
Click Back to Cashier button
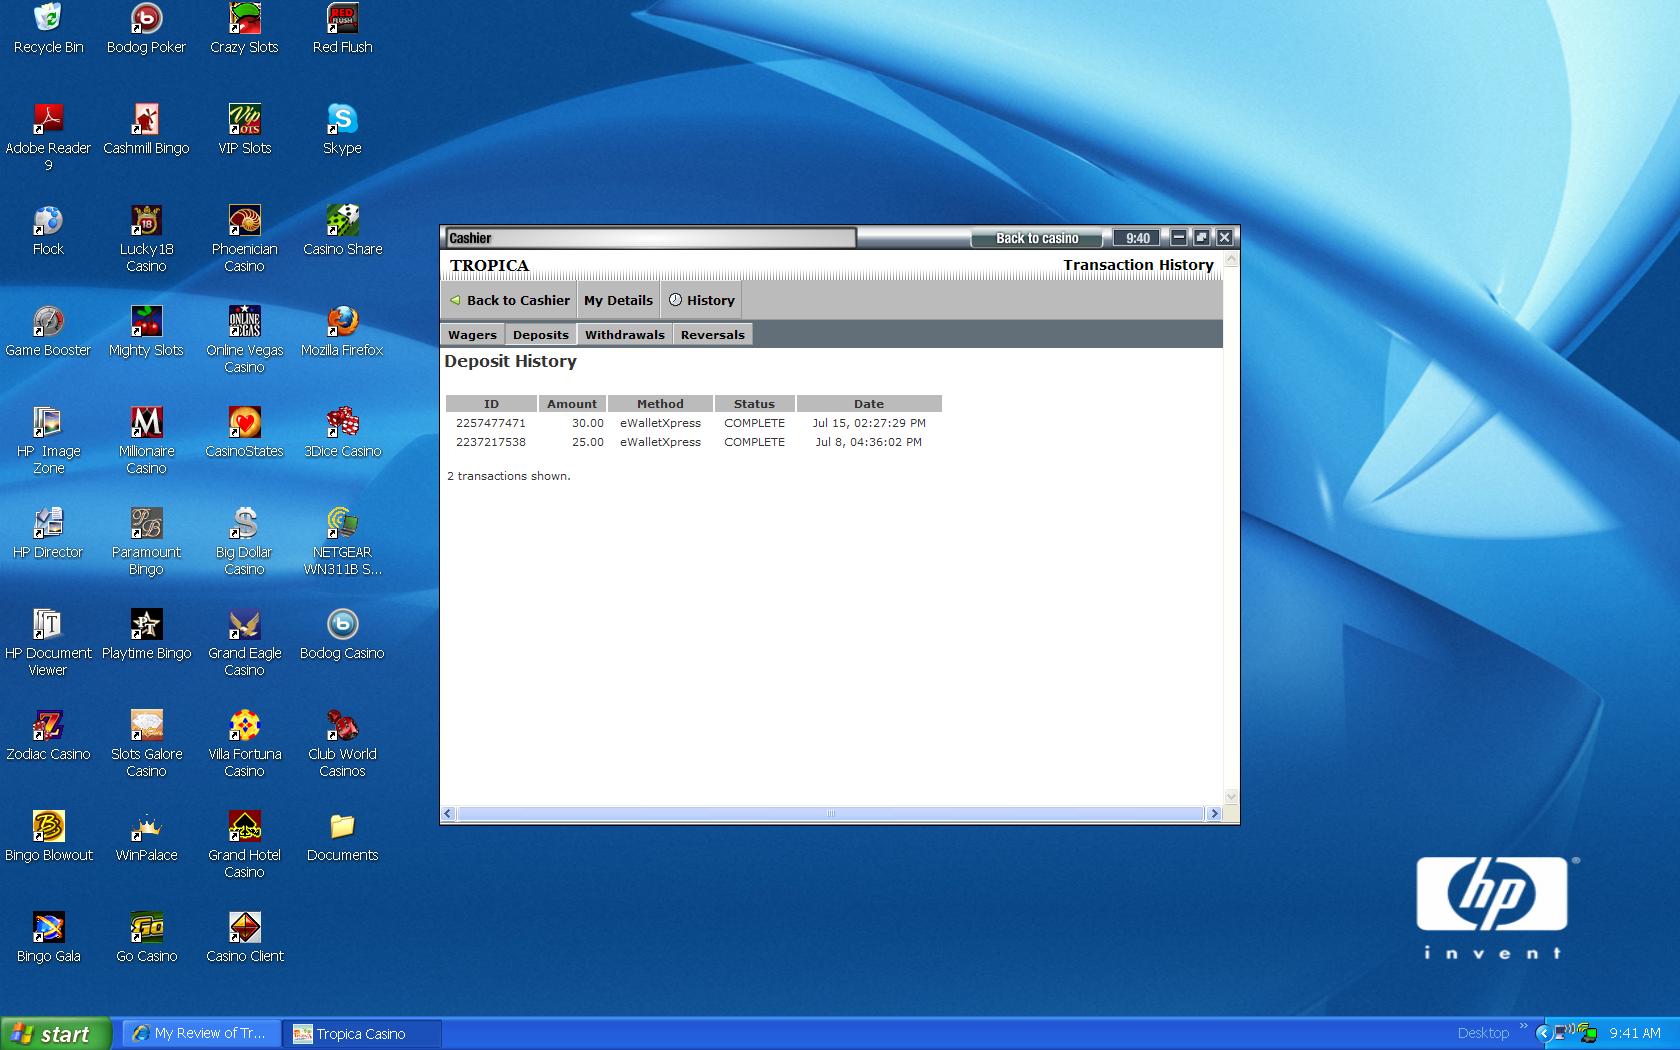(x=509, y=300)
